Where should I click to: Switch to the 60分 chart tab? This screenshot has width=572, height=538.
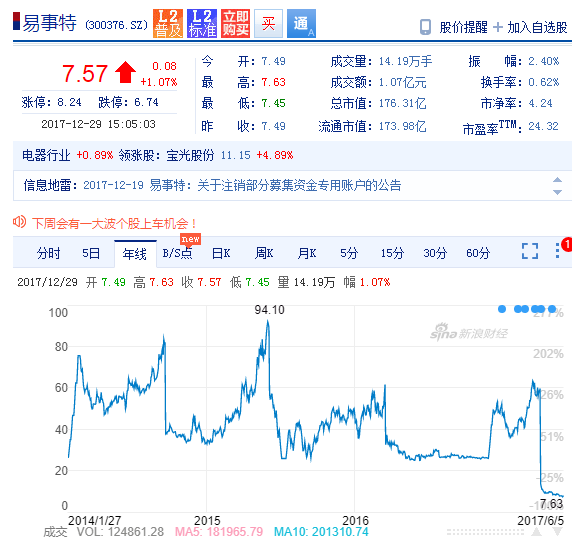478,253
